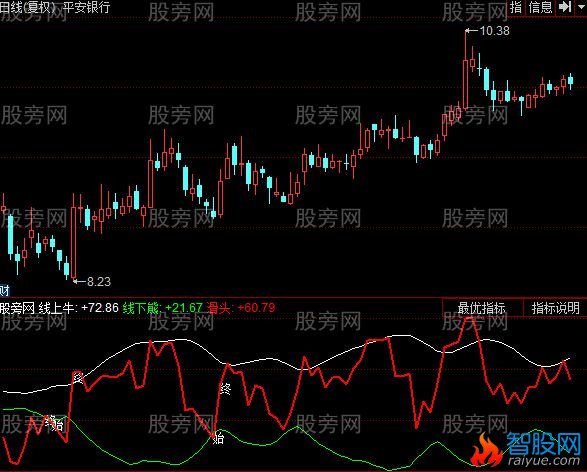
Task: Click the 终 marker near the middle indicator
Action: (x=225, y=389)
